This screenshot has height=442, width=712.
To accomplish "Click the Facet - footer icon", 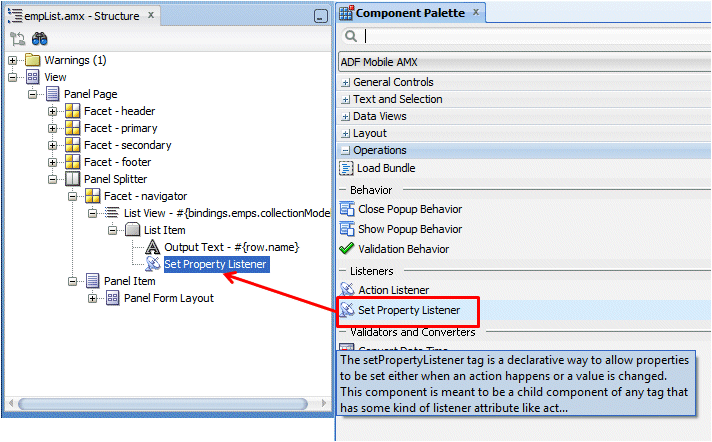I will [73, 162].
